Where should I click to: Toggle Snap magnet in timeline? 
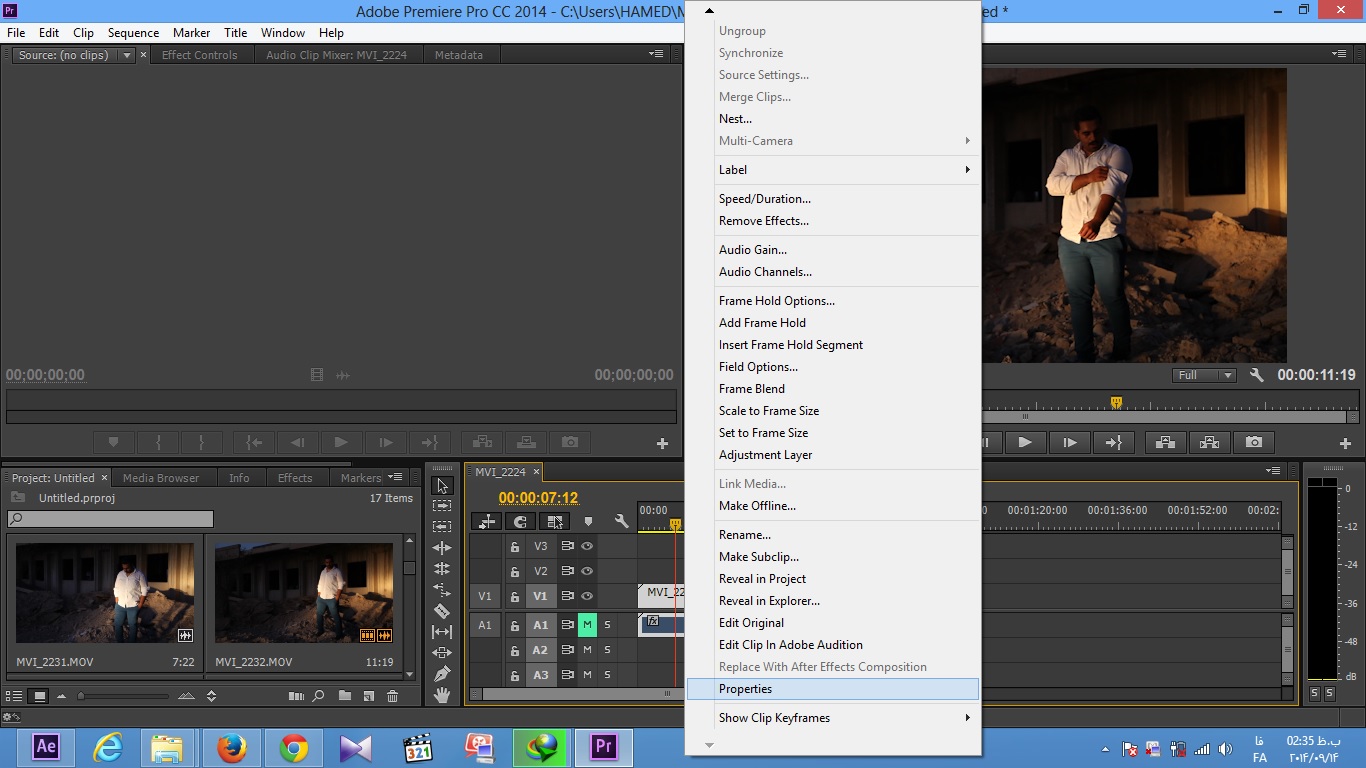[x=520, y=521]
